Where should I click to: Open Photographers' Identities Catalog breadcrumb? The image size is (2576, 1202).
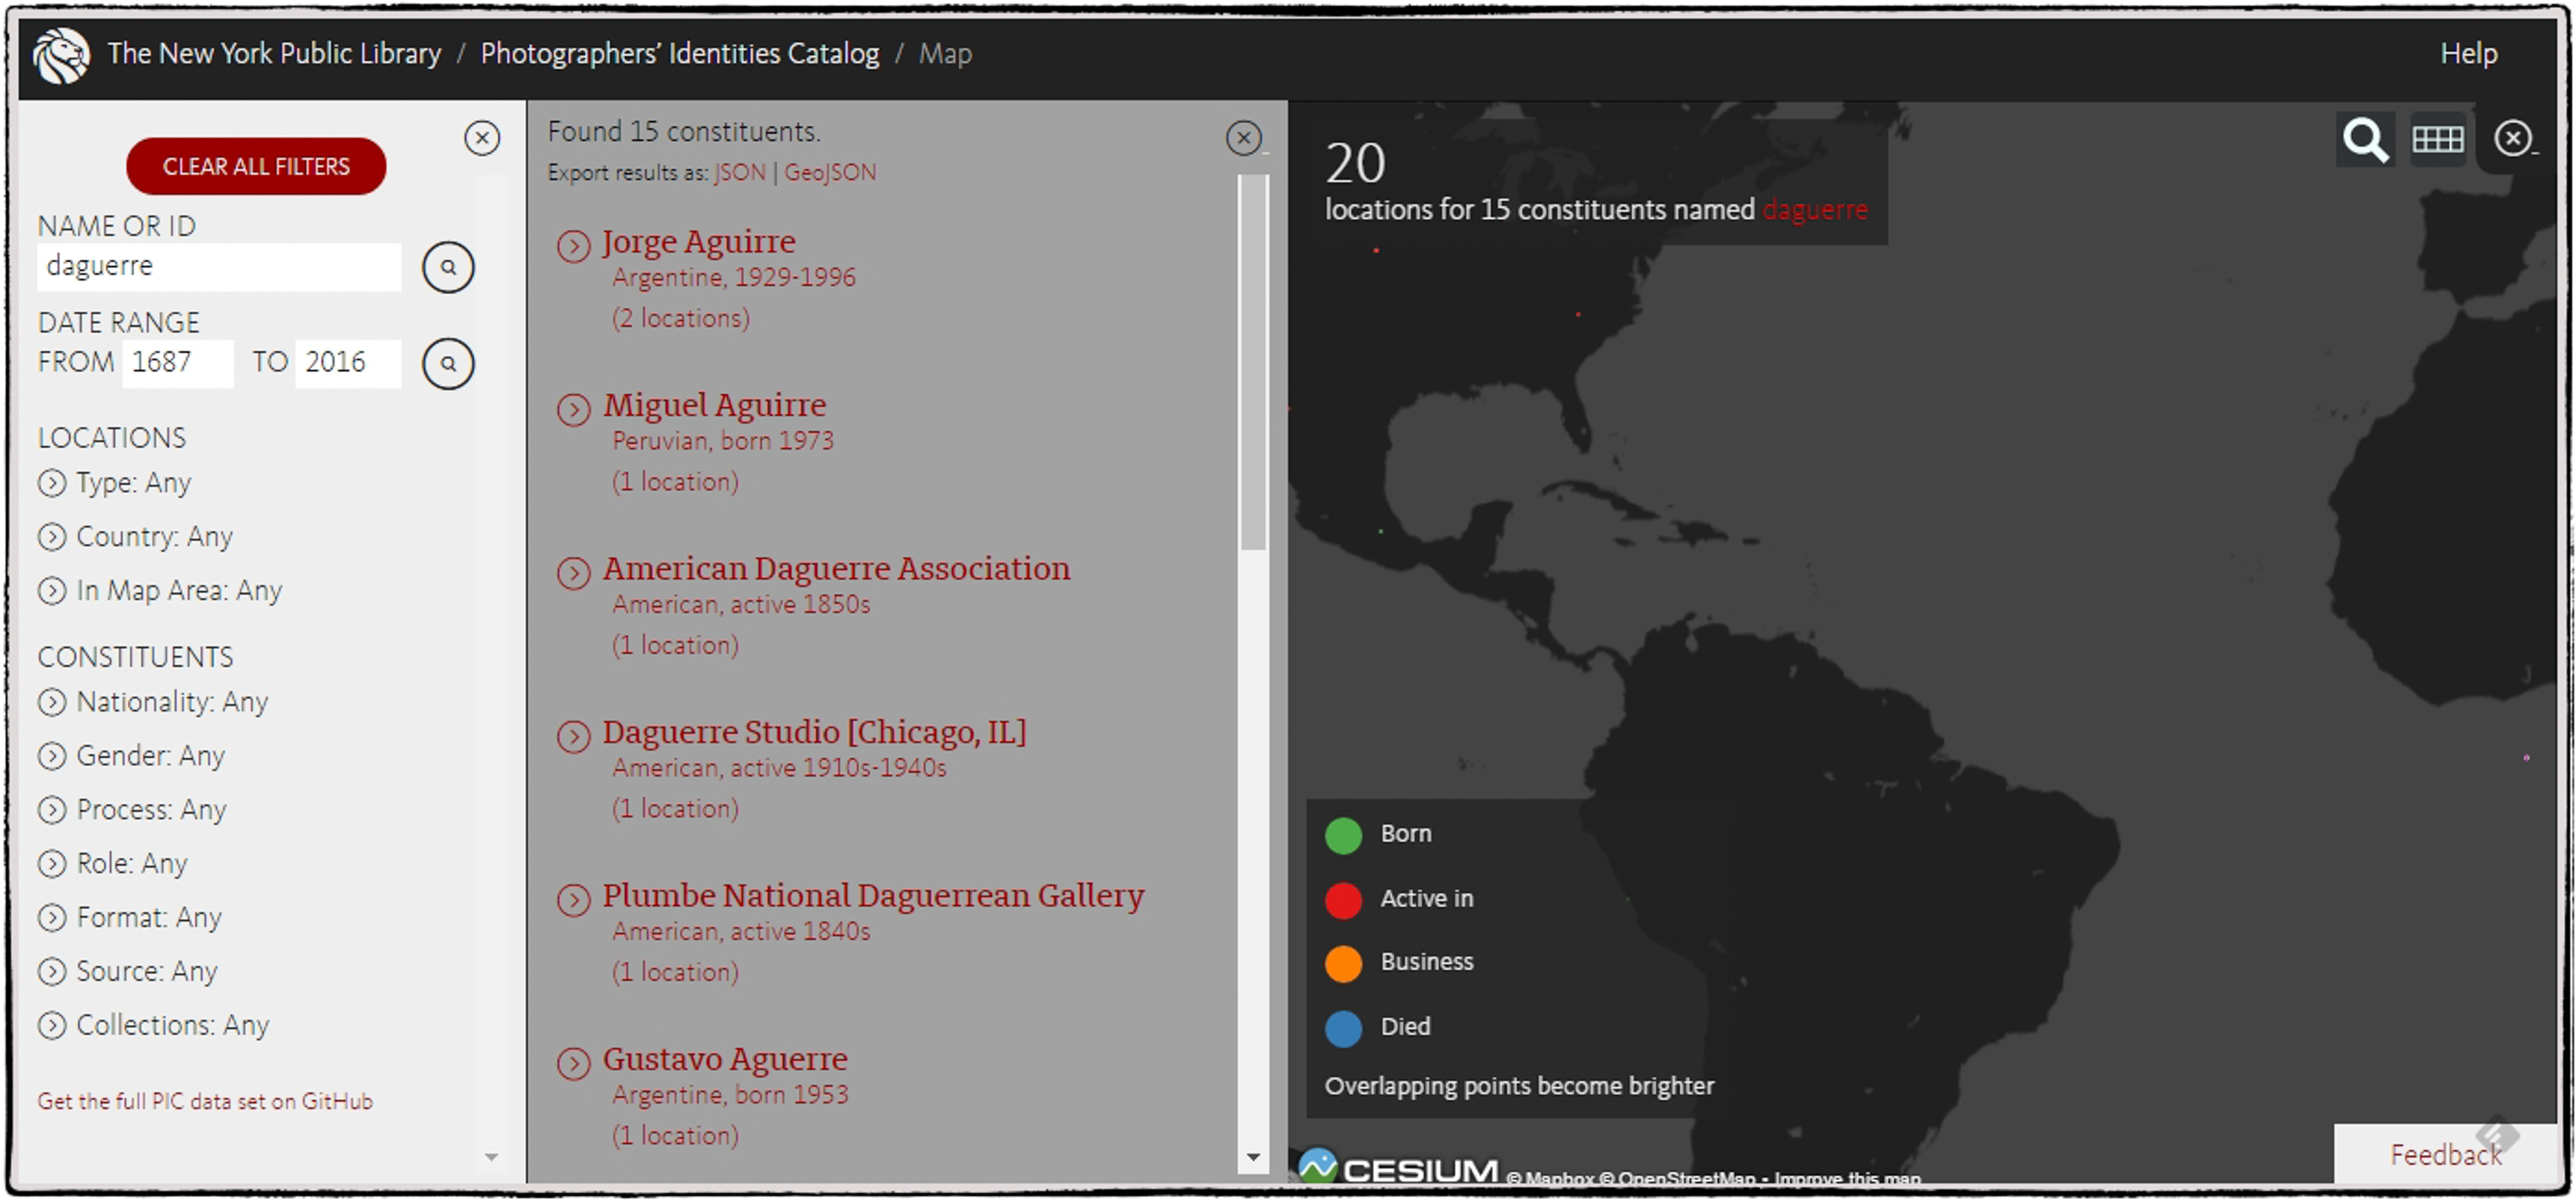click(x=679, y=54)
